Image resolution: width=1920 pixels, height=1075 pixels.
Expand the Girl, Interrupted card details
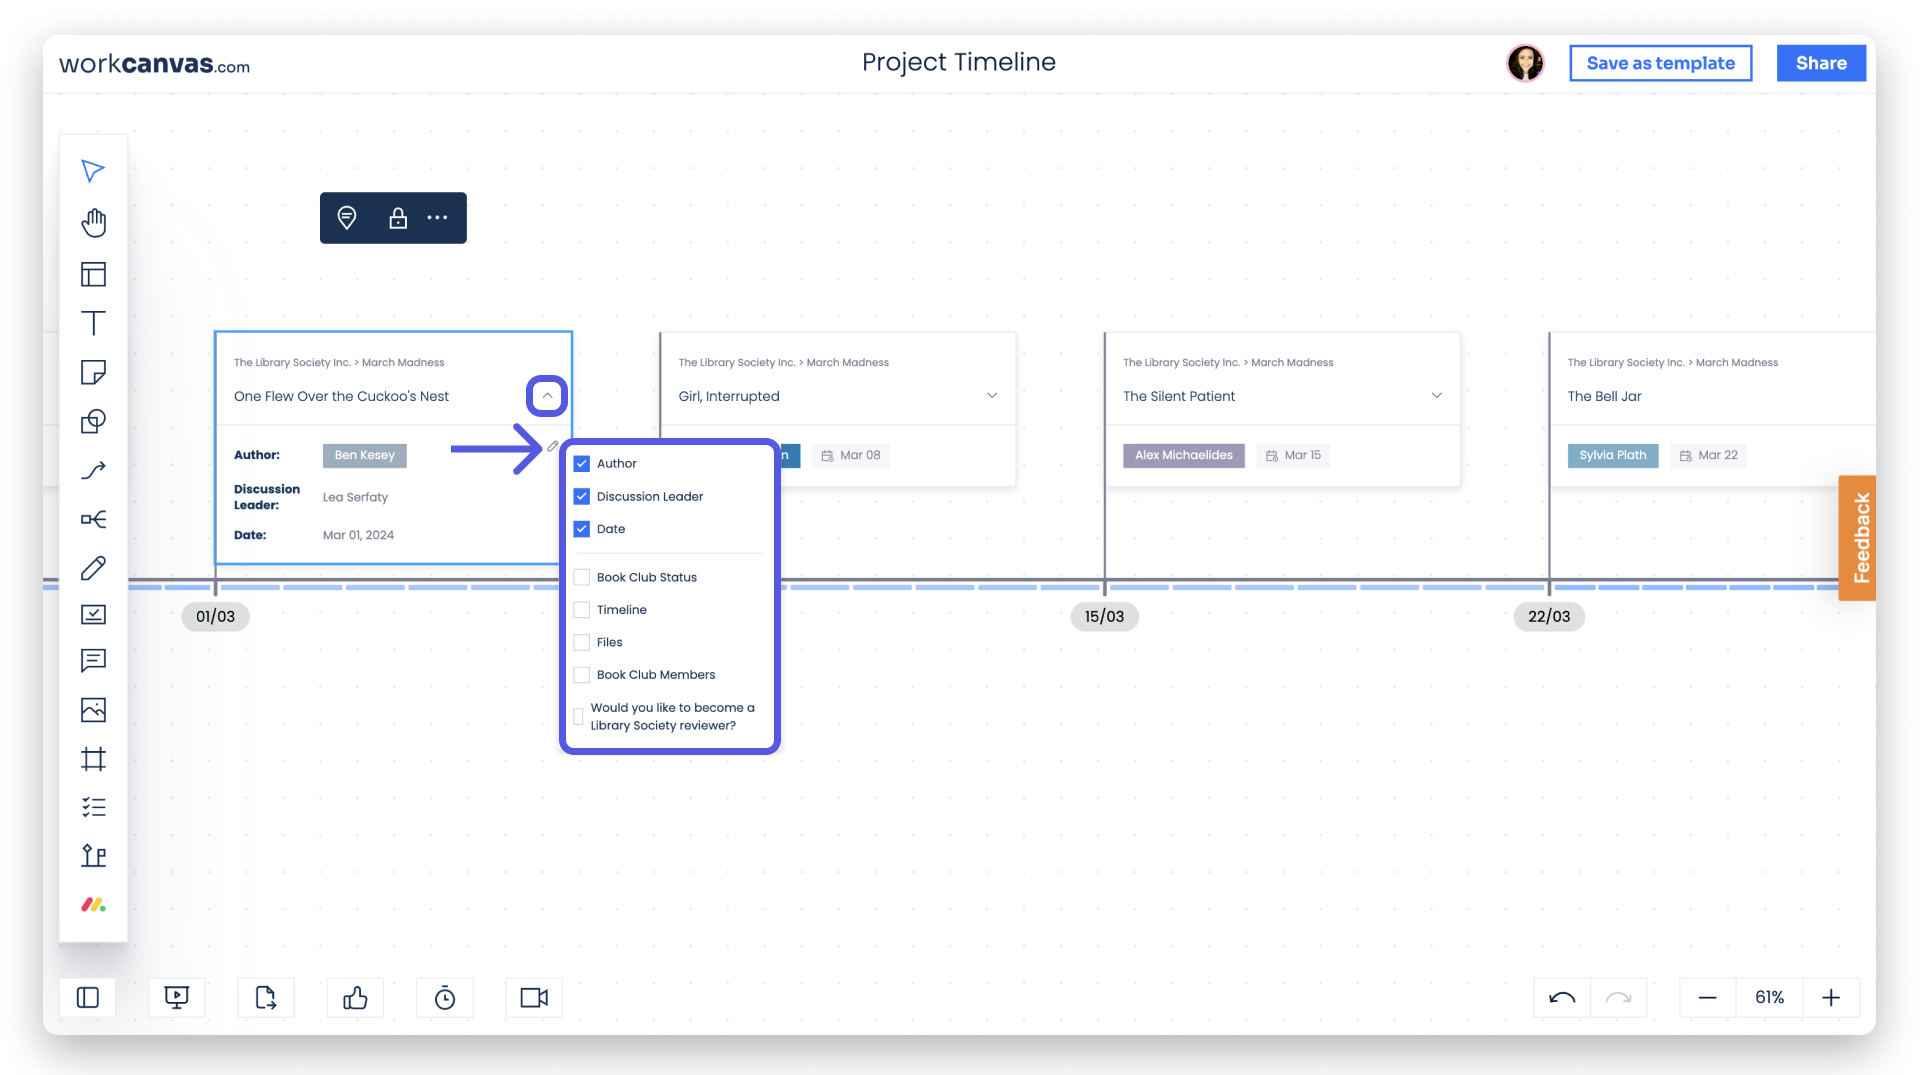pyautogui.click(x=991, y=396)
